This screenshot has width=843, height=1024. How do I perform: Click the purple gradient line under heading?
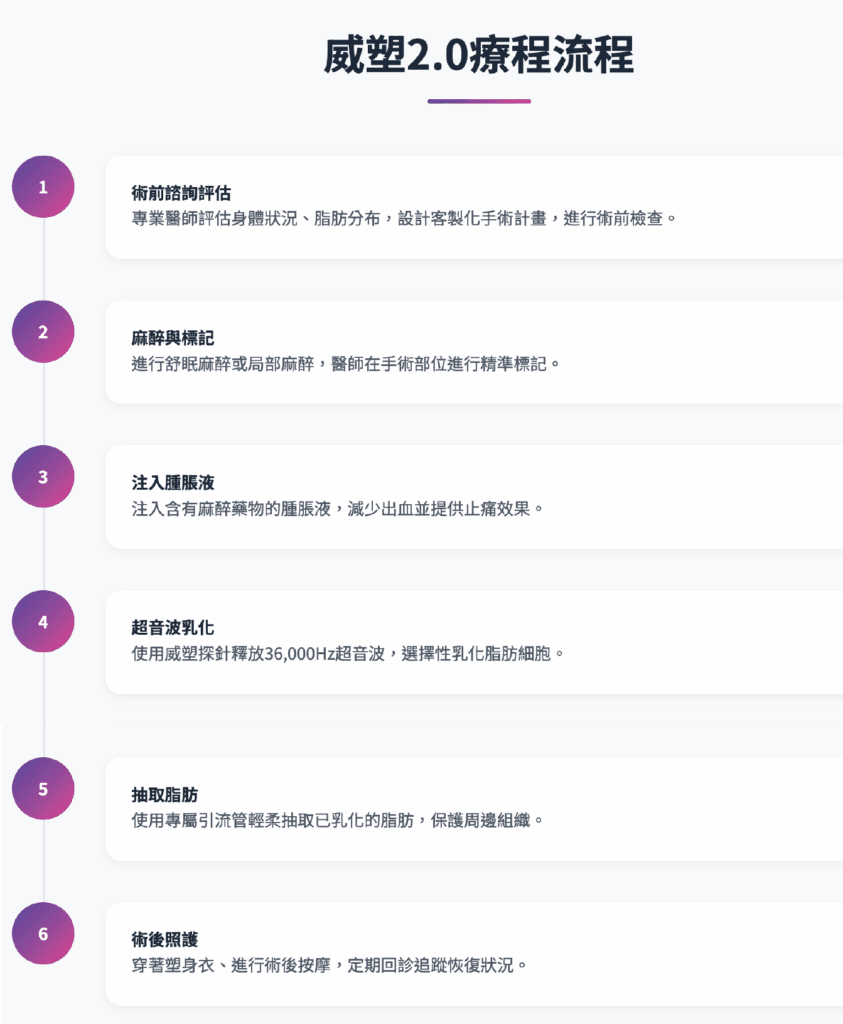tap(478, 101)
